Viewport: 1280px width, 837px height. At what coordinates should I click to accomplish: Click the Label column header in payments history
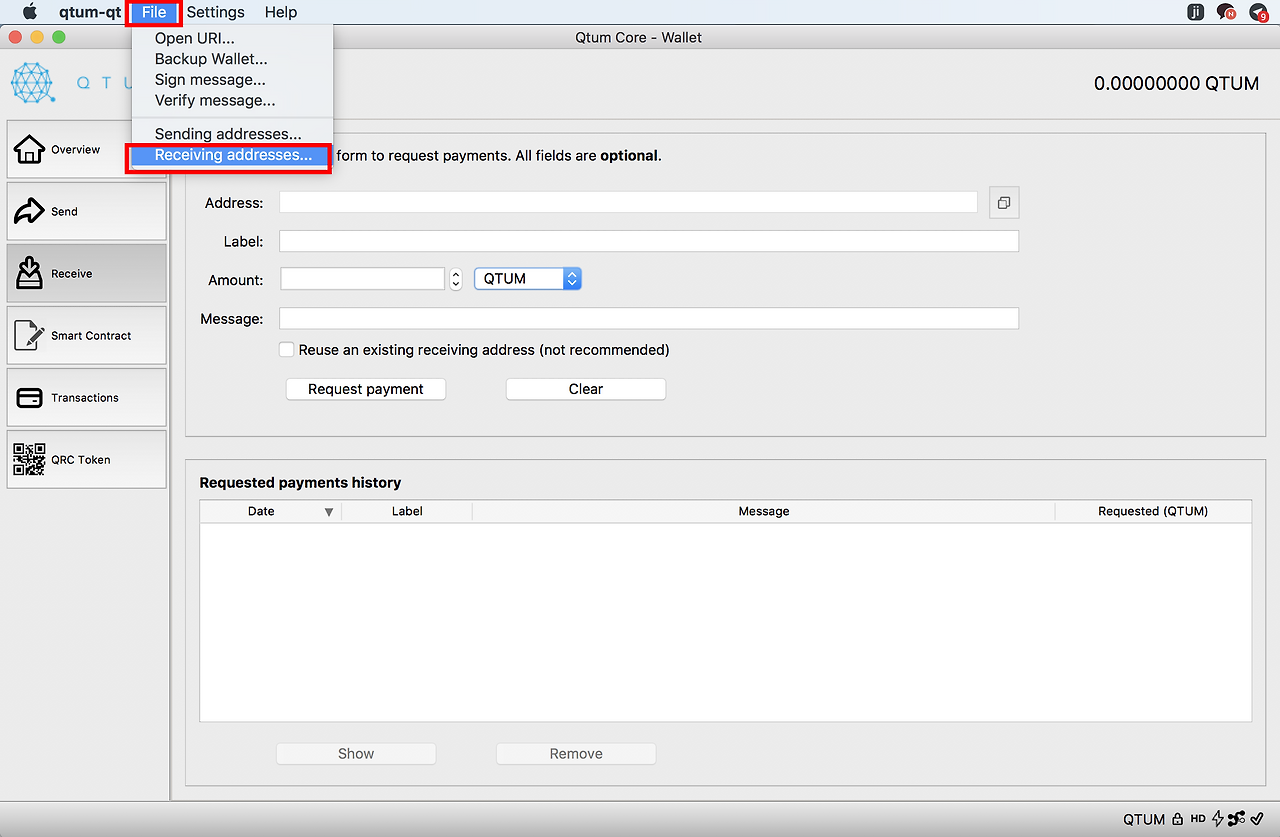407,511
